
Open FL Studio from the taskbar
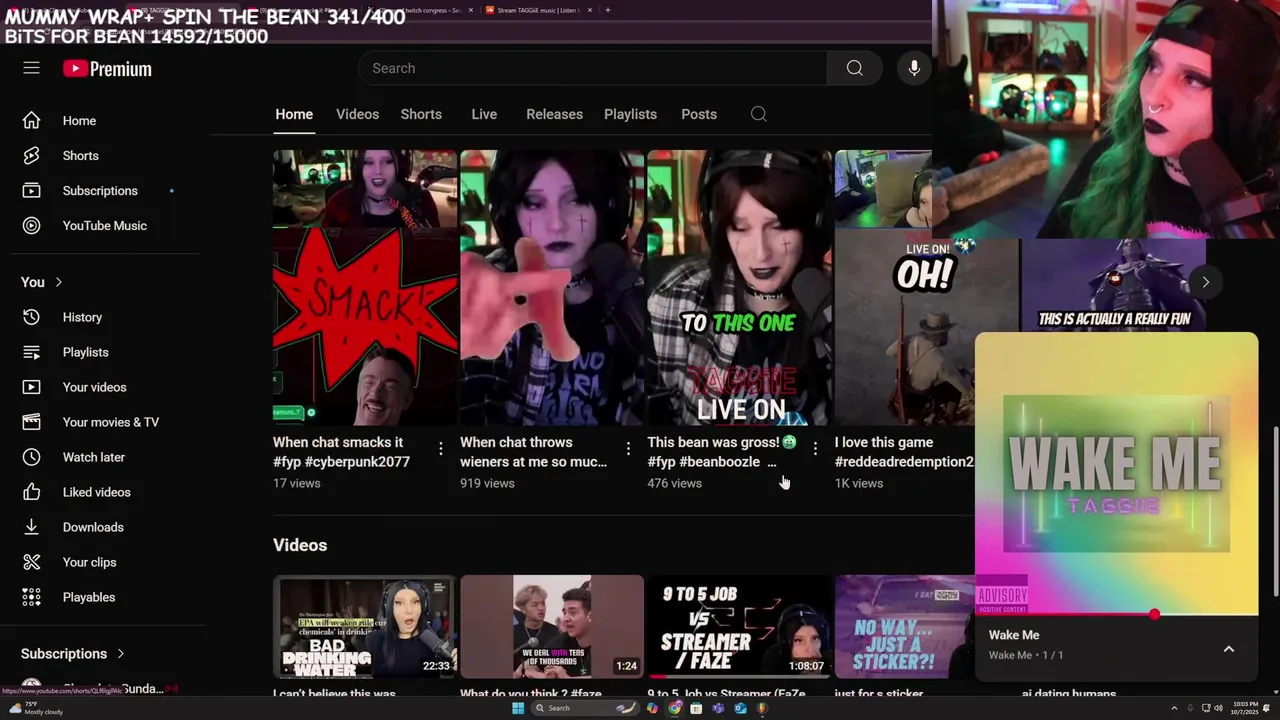(762, 708)
